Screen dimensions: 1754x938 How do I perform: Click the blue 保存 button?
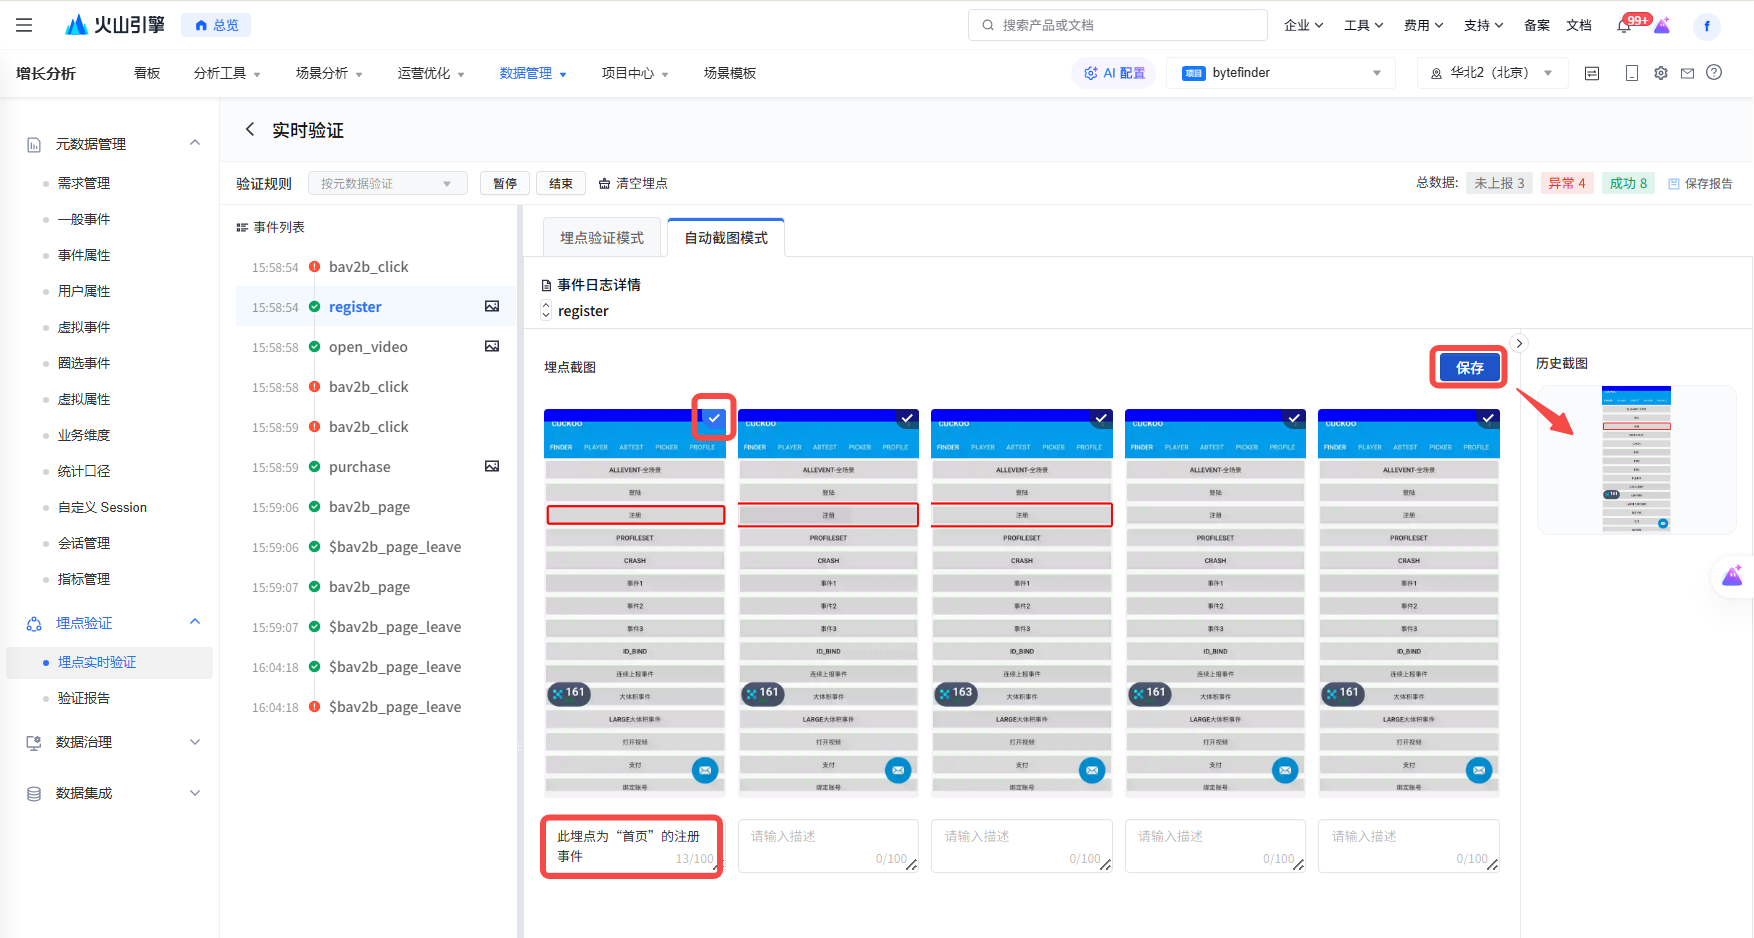[x=1469, y=368]
